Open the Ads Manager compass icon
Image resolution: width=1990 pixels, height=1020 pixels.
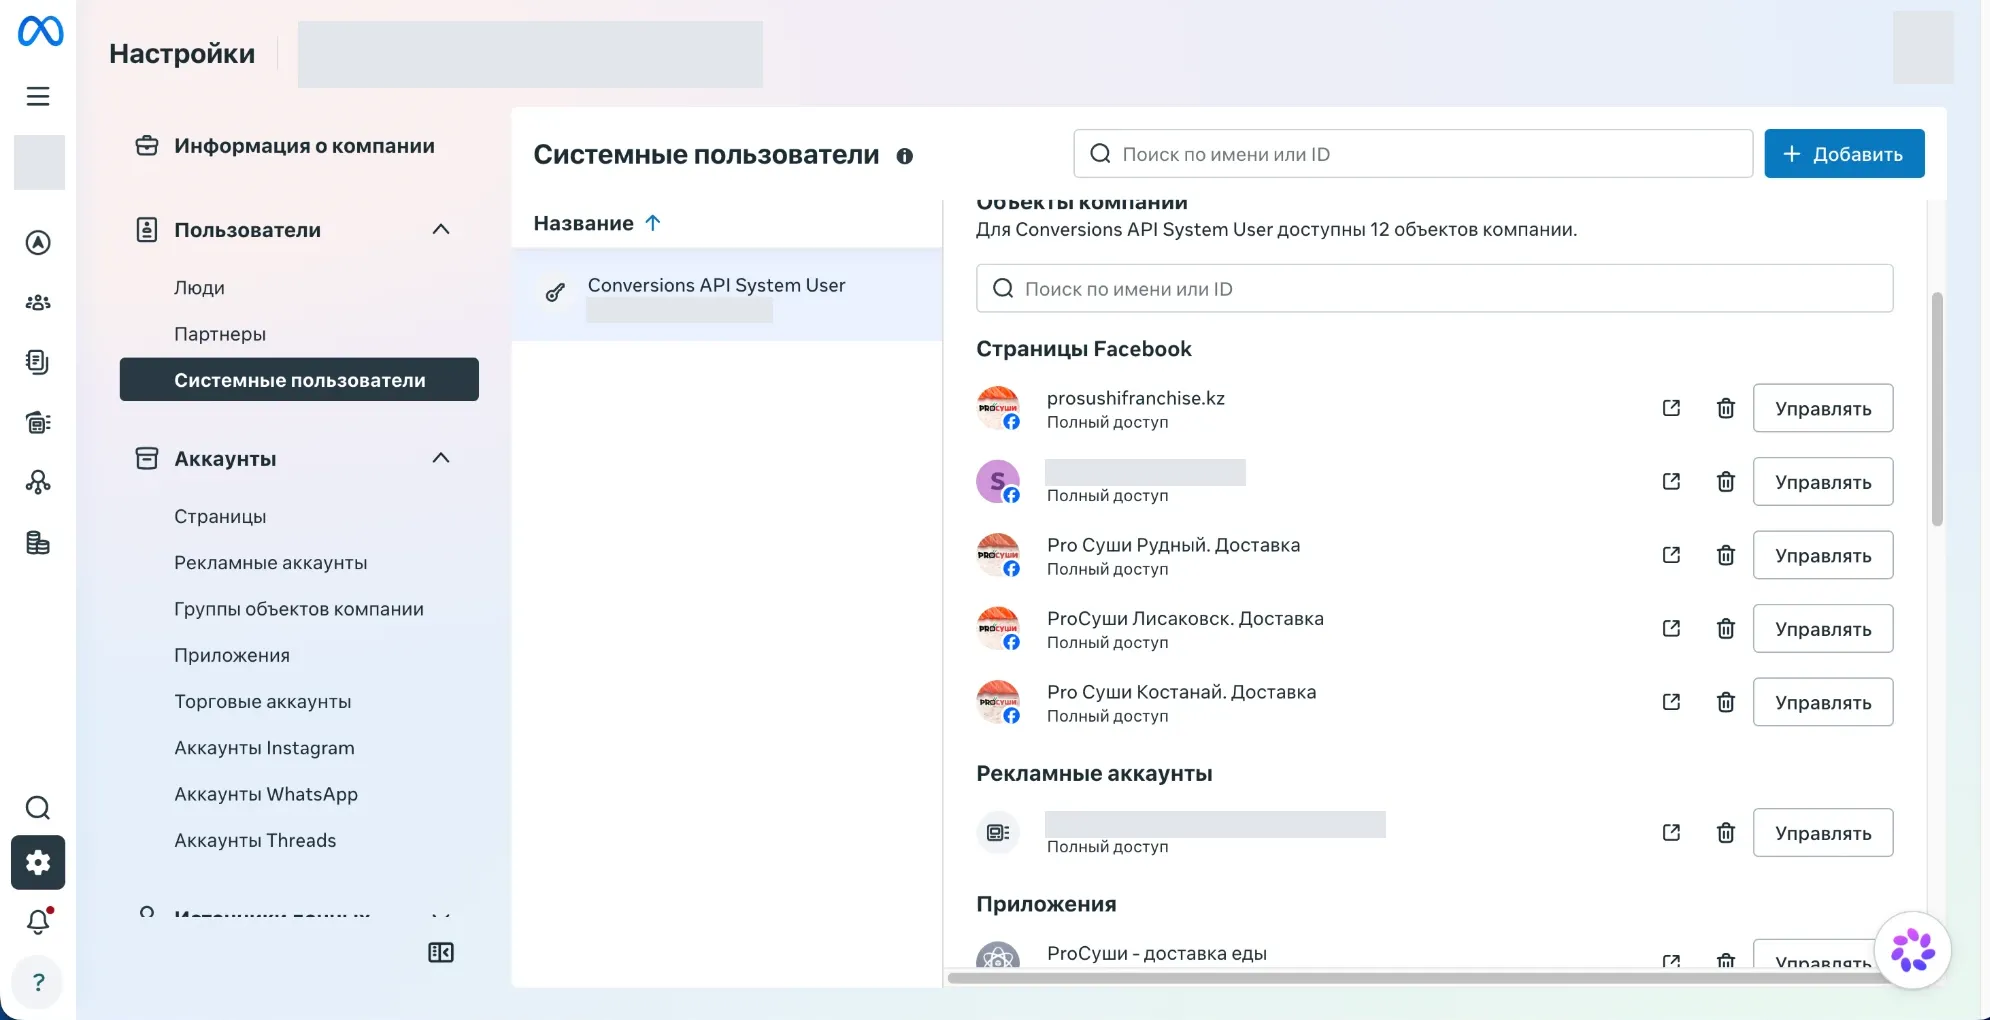(x=38, y=242)
